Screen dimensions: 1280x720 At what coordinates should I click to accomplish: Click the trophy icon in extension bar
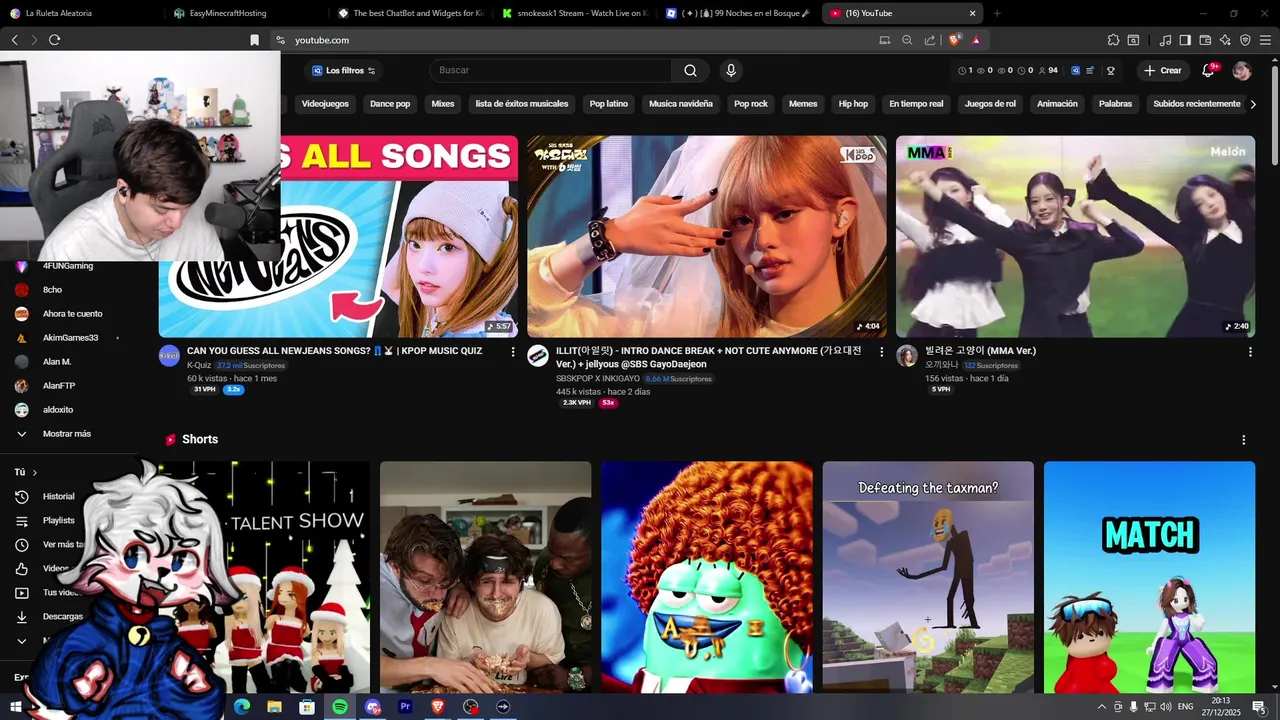tap(1110, 71)
